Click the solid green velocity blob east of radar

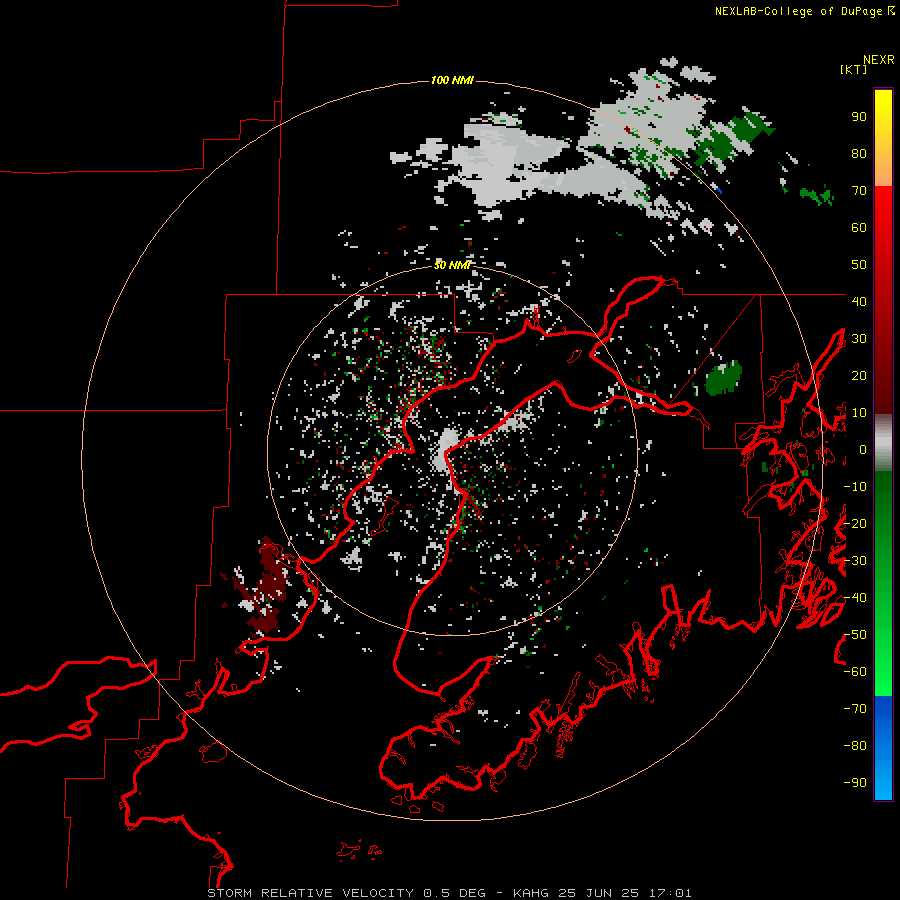point(723,378)
